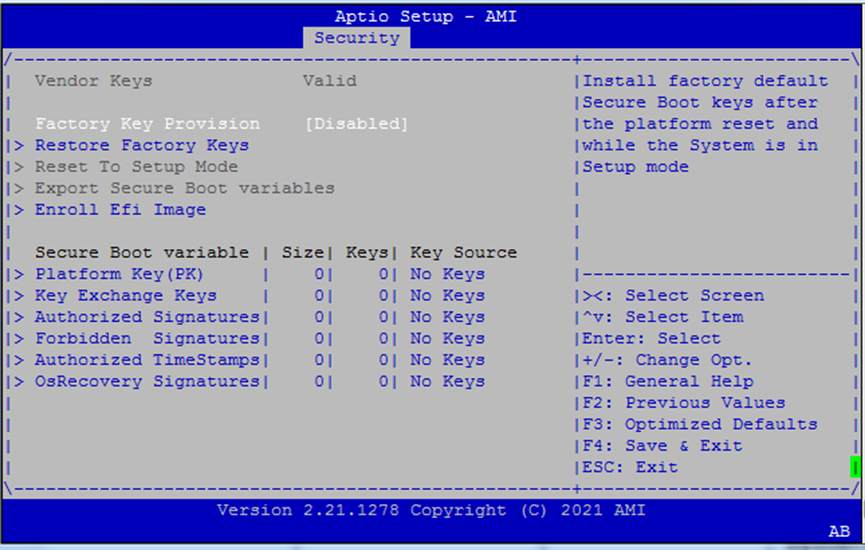Open Authorized TimeStamps entry

tap(147, 360)
